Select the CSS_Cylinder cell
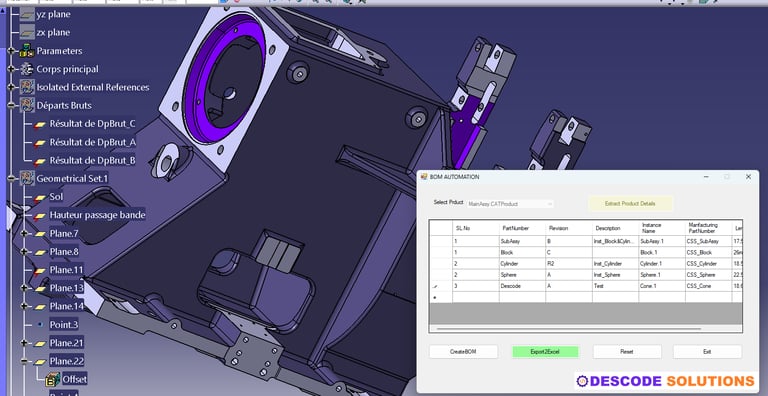The height and width of the screenshot is (396, 768). [x=708, y=264]
